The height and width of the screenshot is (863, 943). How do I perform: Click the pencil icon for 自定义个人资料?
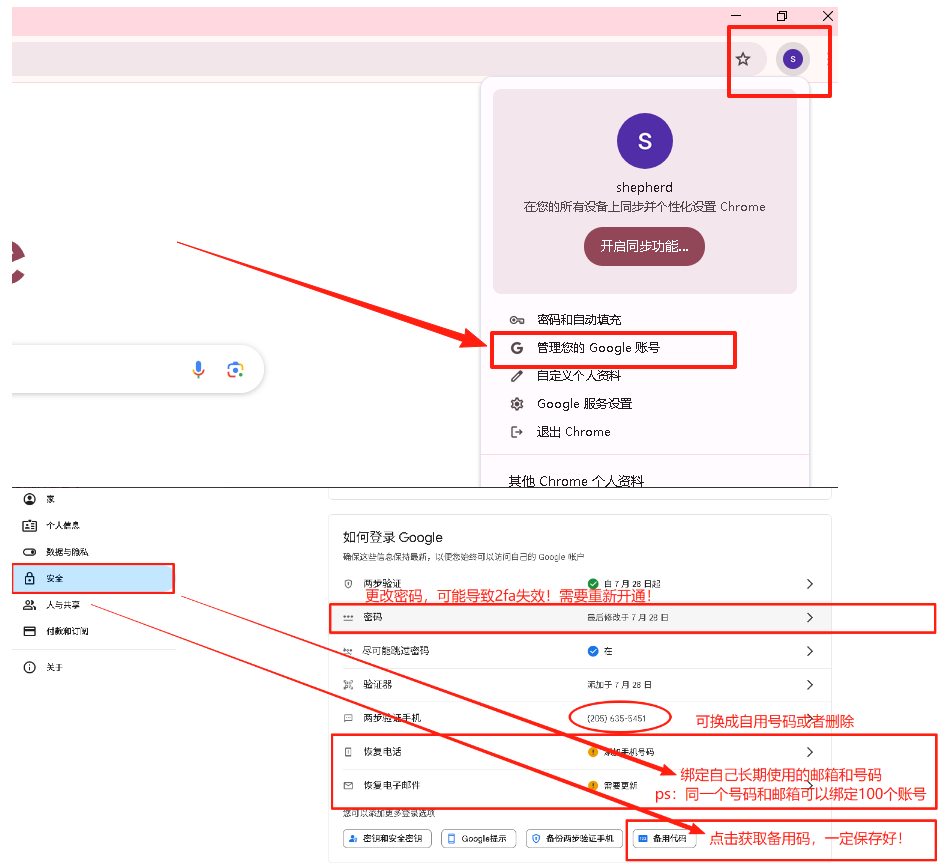point(517,376)
